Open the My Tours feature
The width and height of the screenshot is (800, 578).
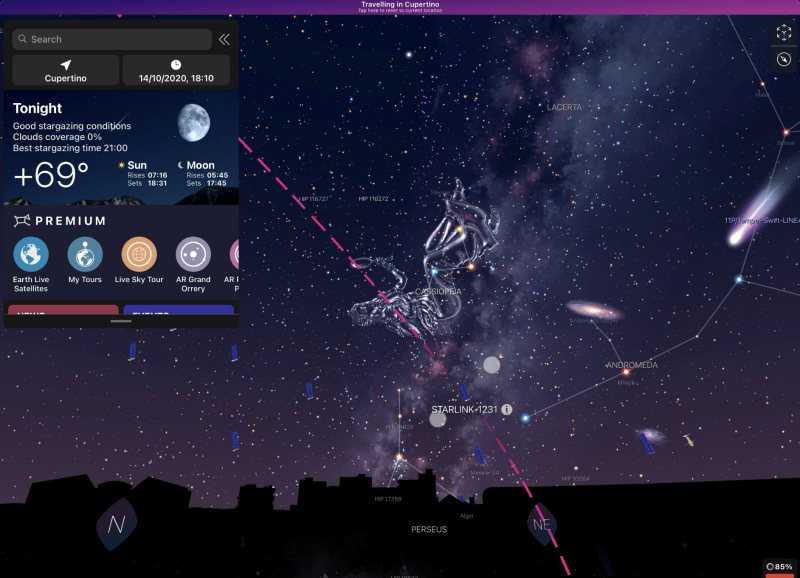(85, 260)
